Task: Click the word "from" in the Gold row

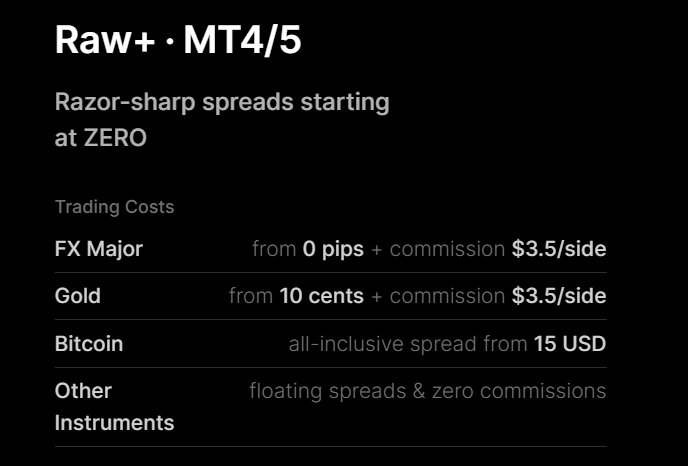Action: [x=250, y=296]
